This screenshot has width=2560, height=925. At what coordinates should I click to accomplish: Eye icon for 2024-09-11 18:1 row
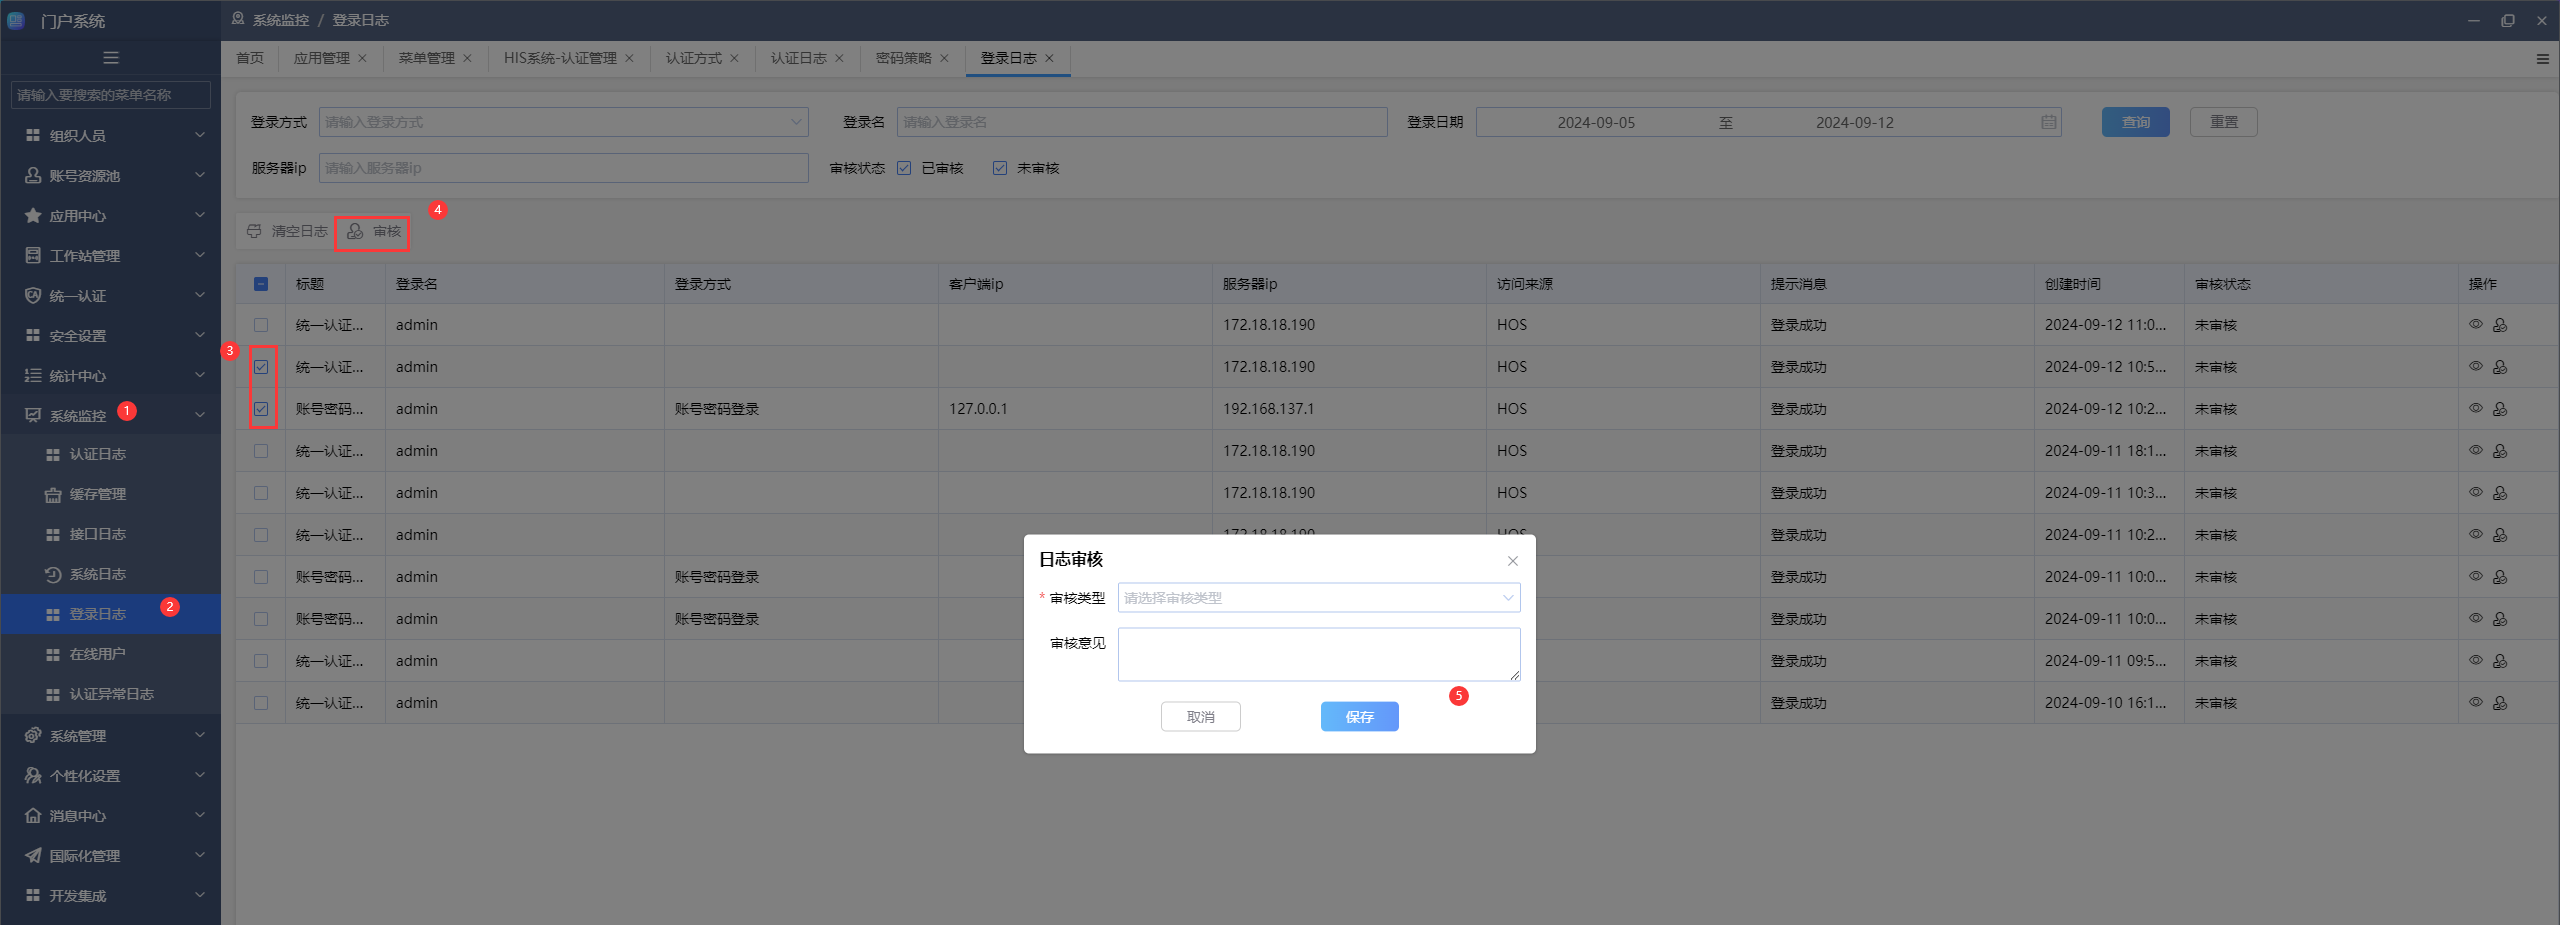[2476, 451]
